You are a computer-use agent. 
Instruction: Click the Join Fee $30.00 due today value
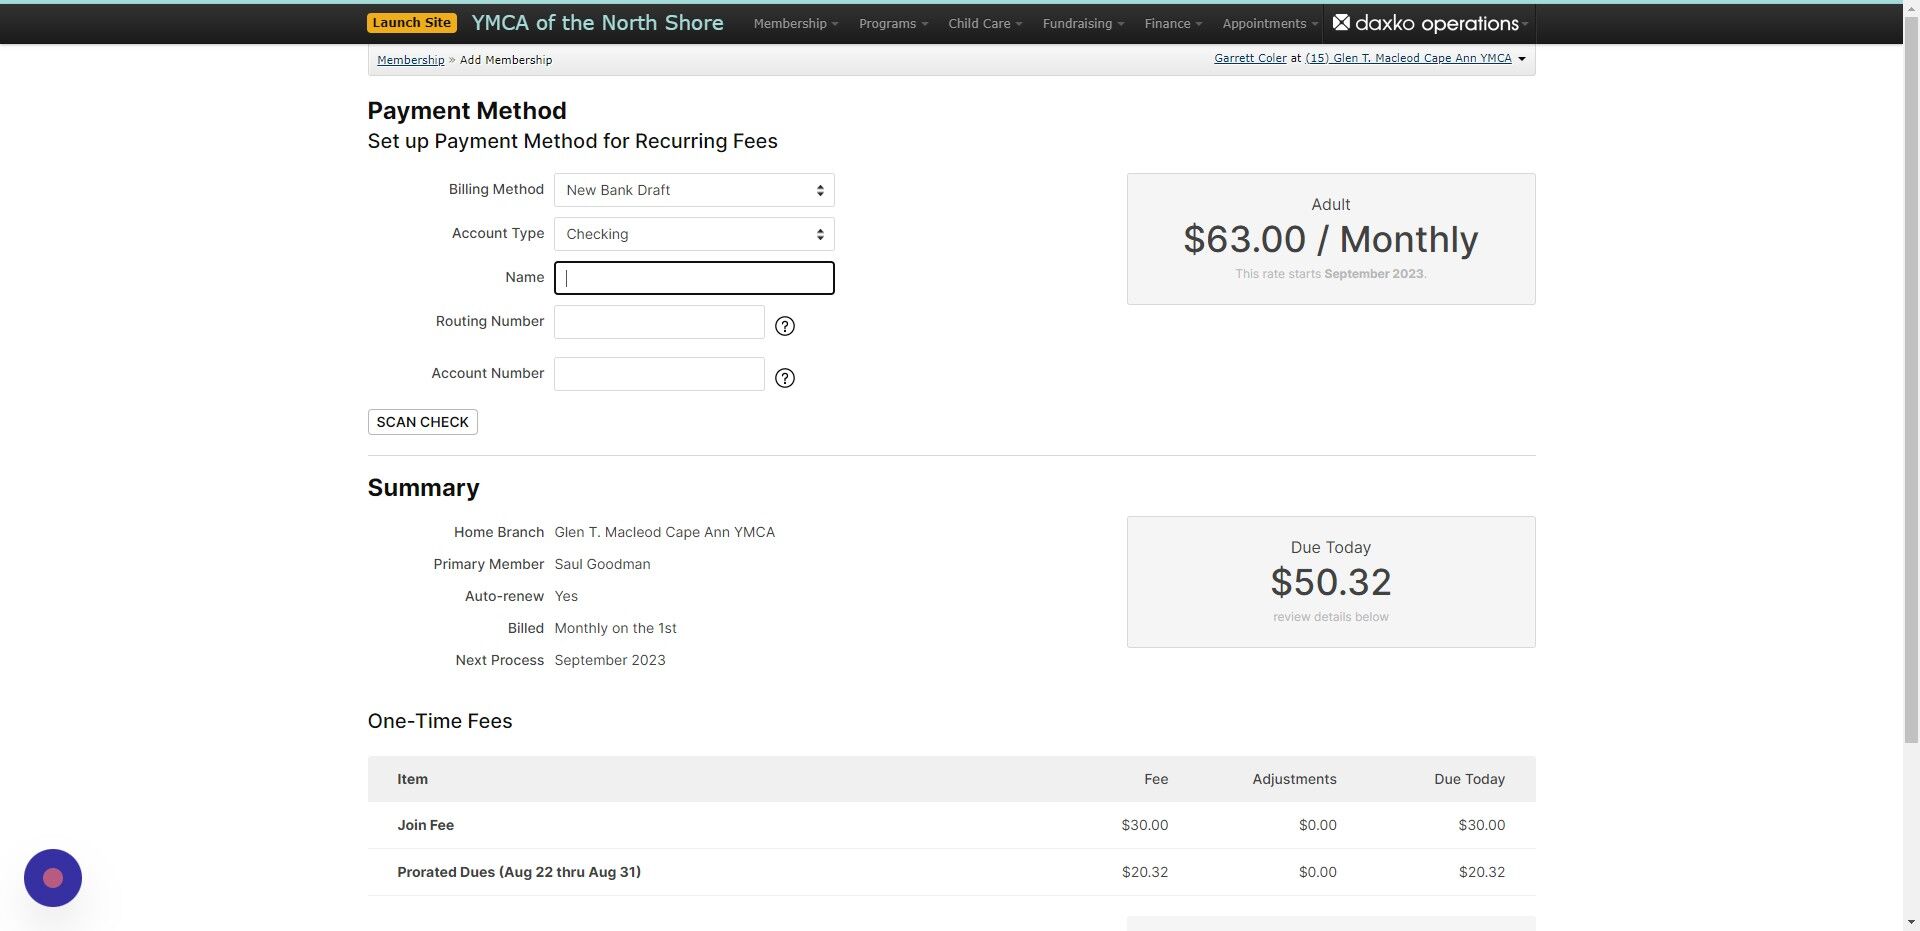click(x=1481, y=825)
